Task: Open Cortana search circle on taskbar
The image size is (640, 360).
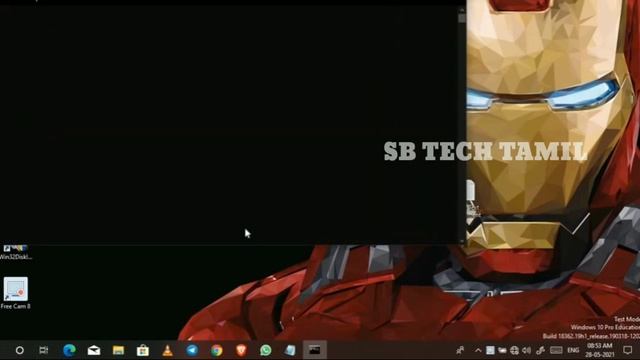Action: (20, 350)
